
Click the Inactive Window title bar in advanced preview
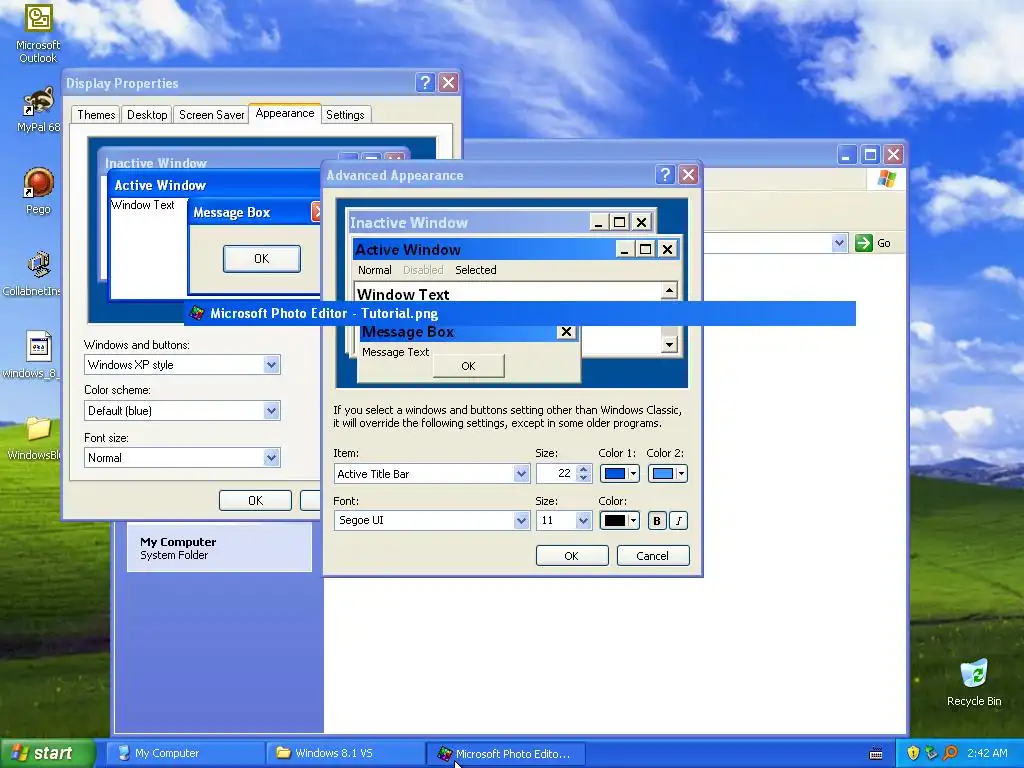469,222
